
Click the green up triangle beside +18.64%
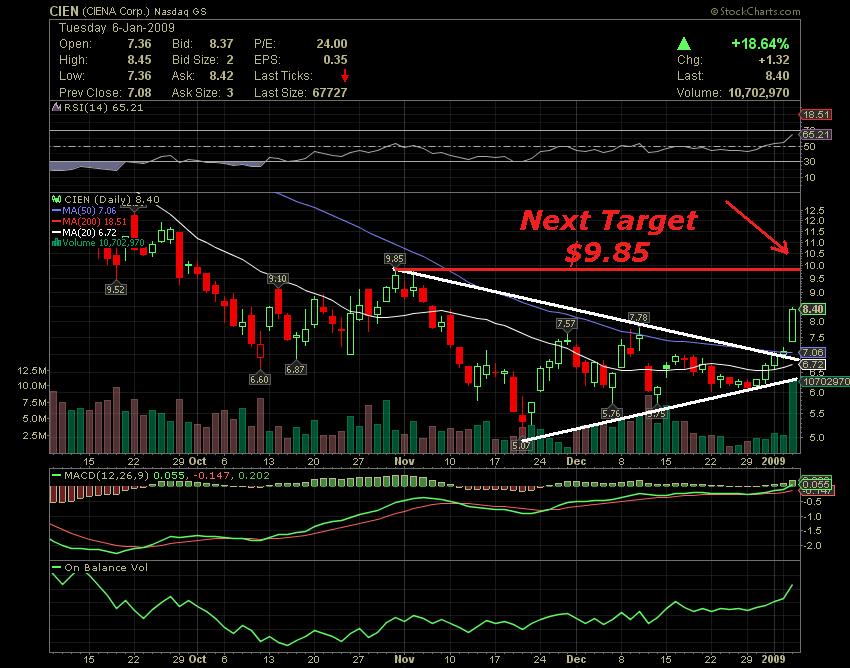pyautogui.click(x=684, y=44)
